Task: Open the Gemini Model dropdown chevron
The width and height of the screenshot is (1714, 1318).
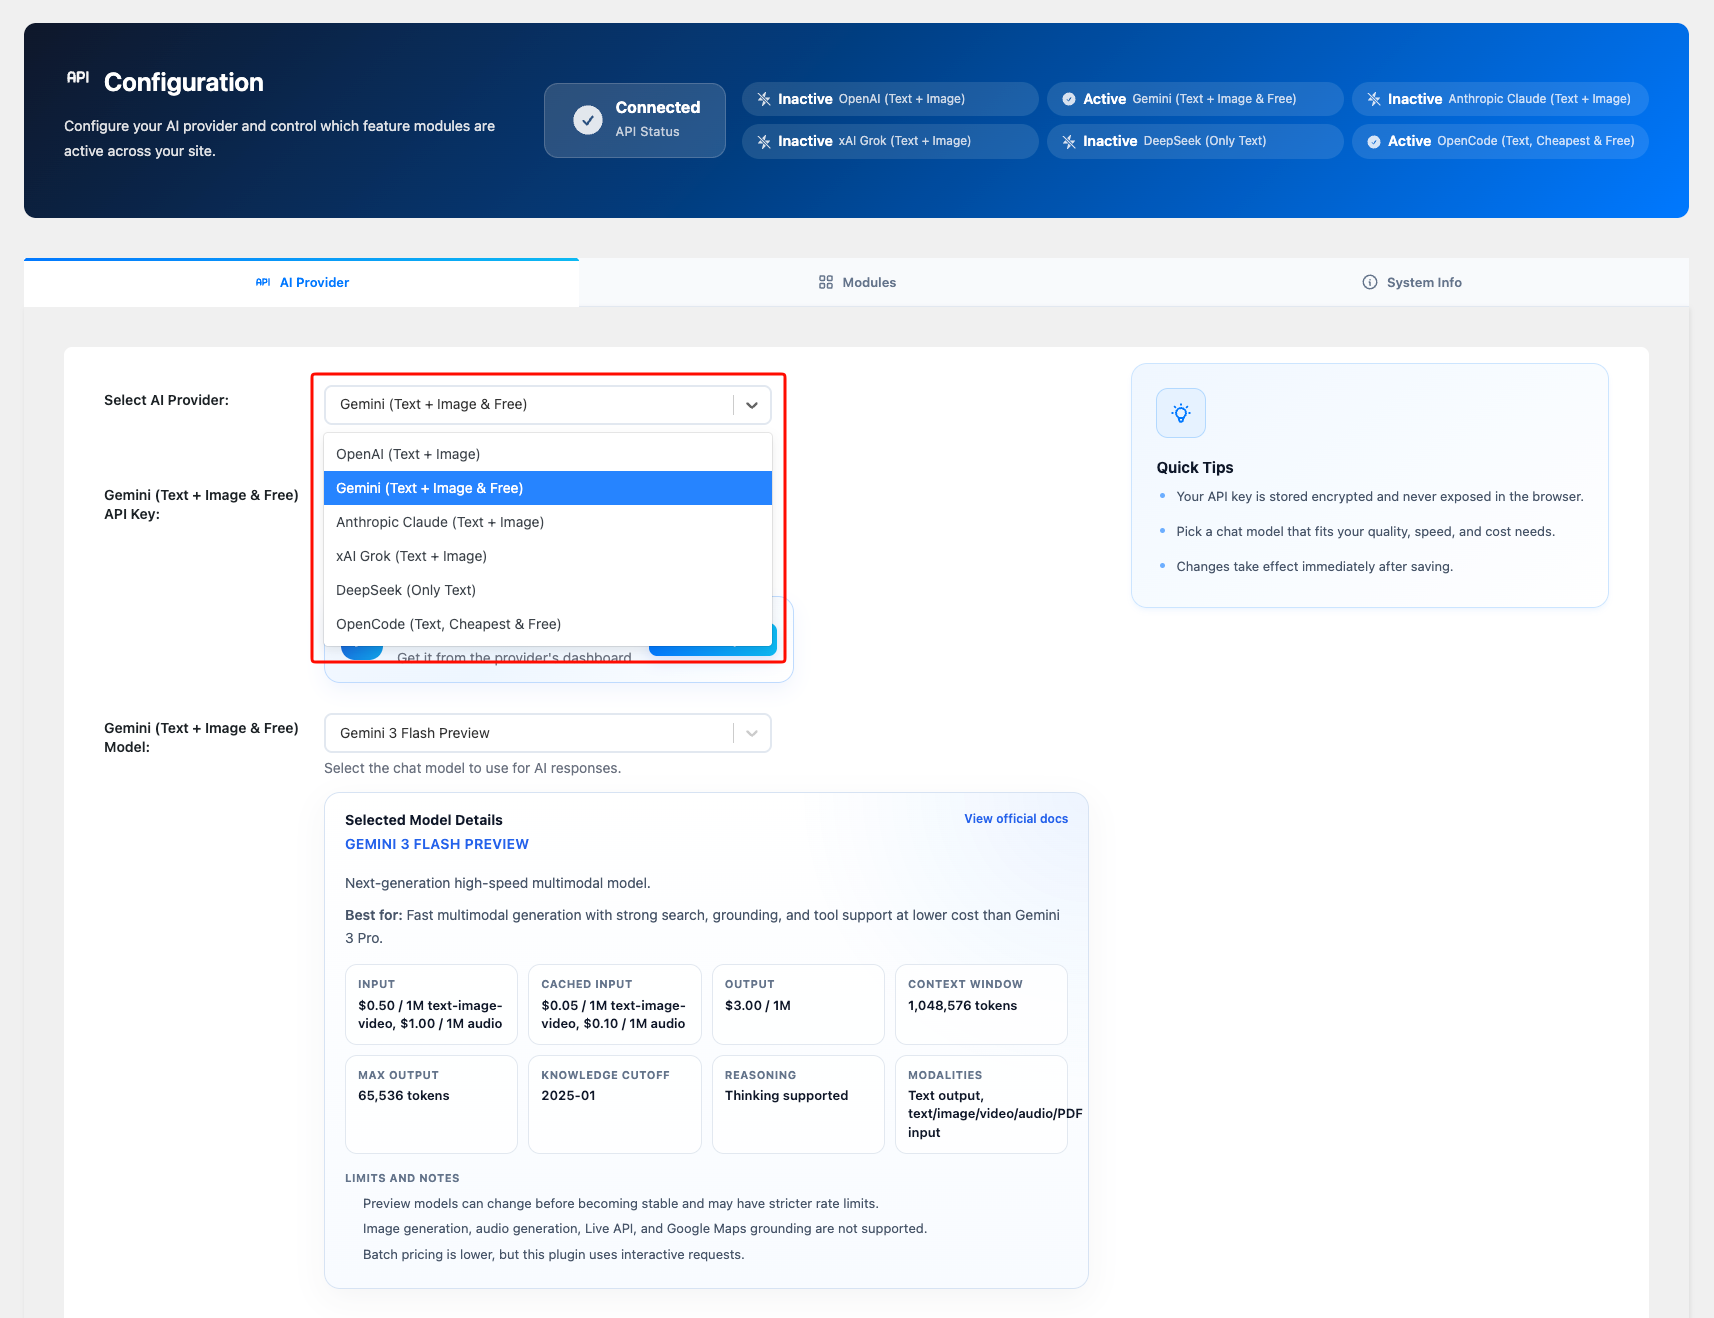Action: pos(752,733)
